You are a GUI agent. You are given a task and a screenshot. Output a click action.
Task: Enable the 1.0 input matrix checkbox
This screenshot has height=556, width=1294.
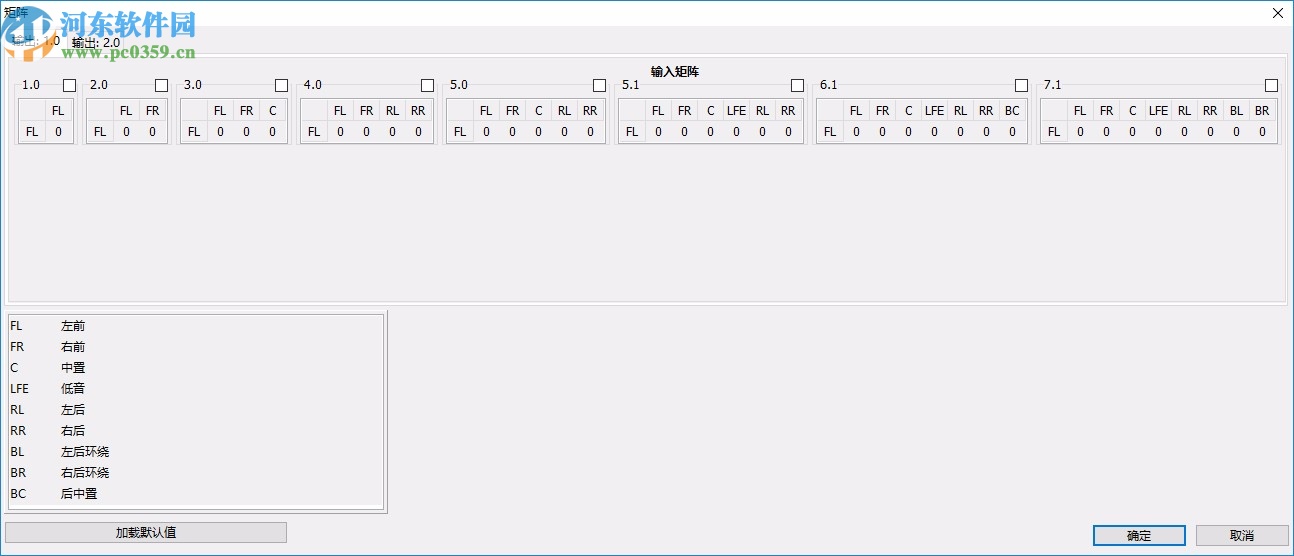point(69,86)
